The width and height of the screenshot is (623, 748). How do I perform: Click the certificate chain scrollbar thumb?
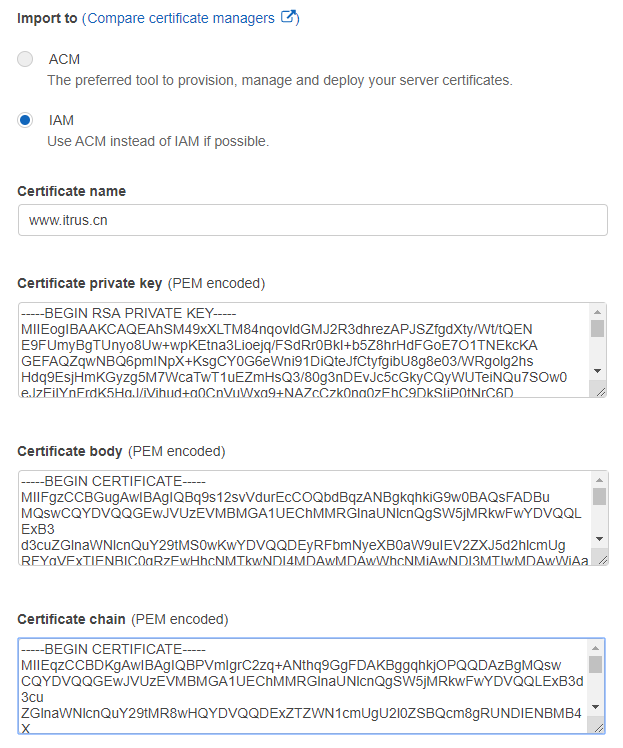597,664
